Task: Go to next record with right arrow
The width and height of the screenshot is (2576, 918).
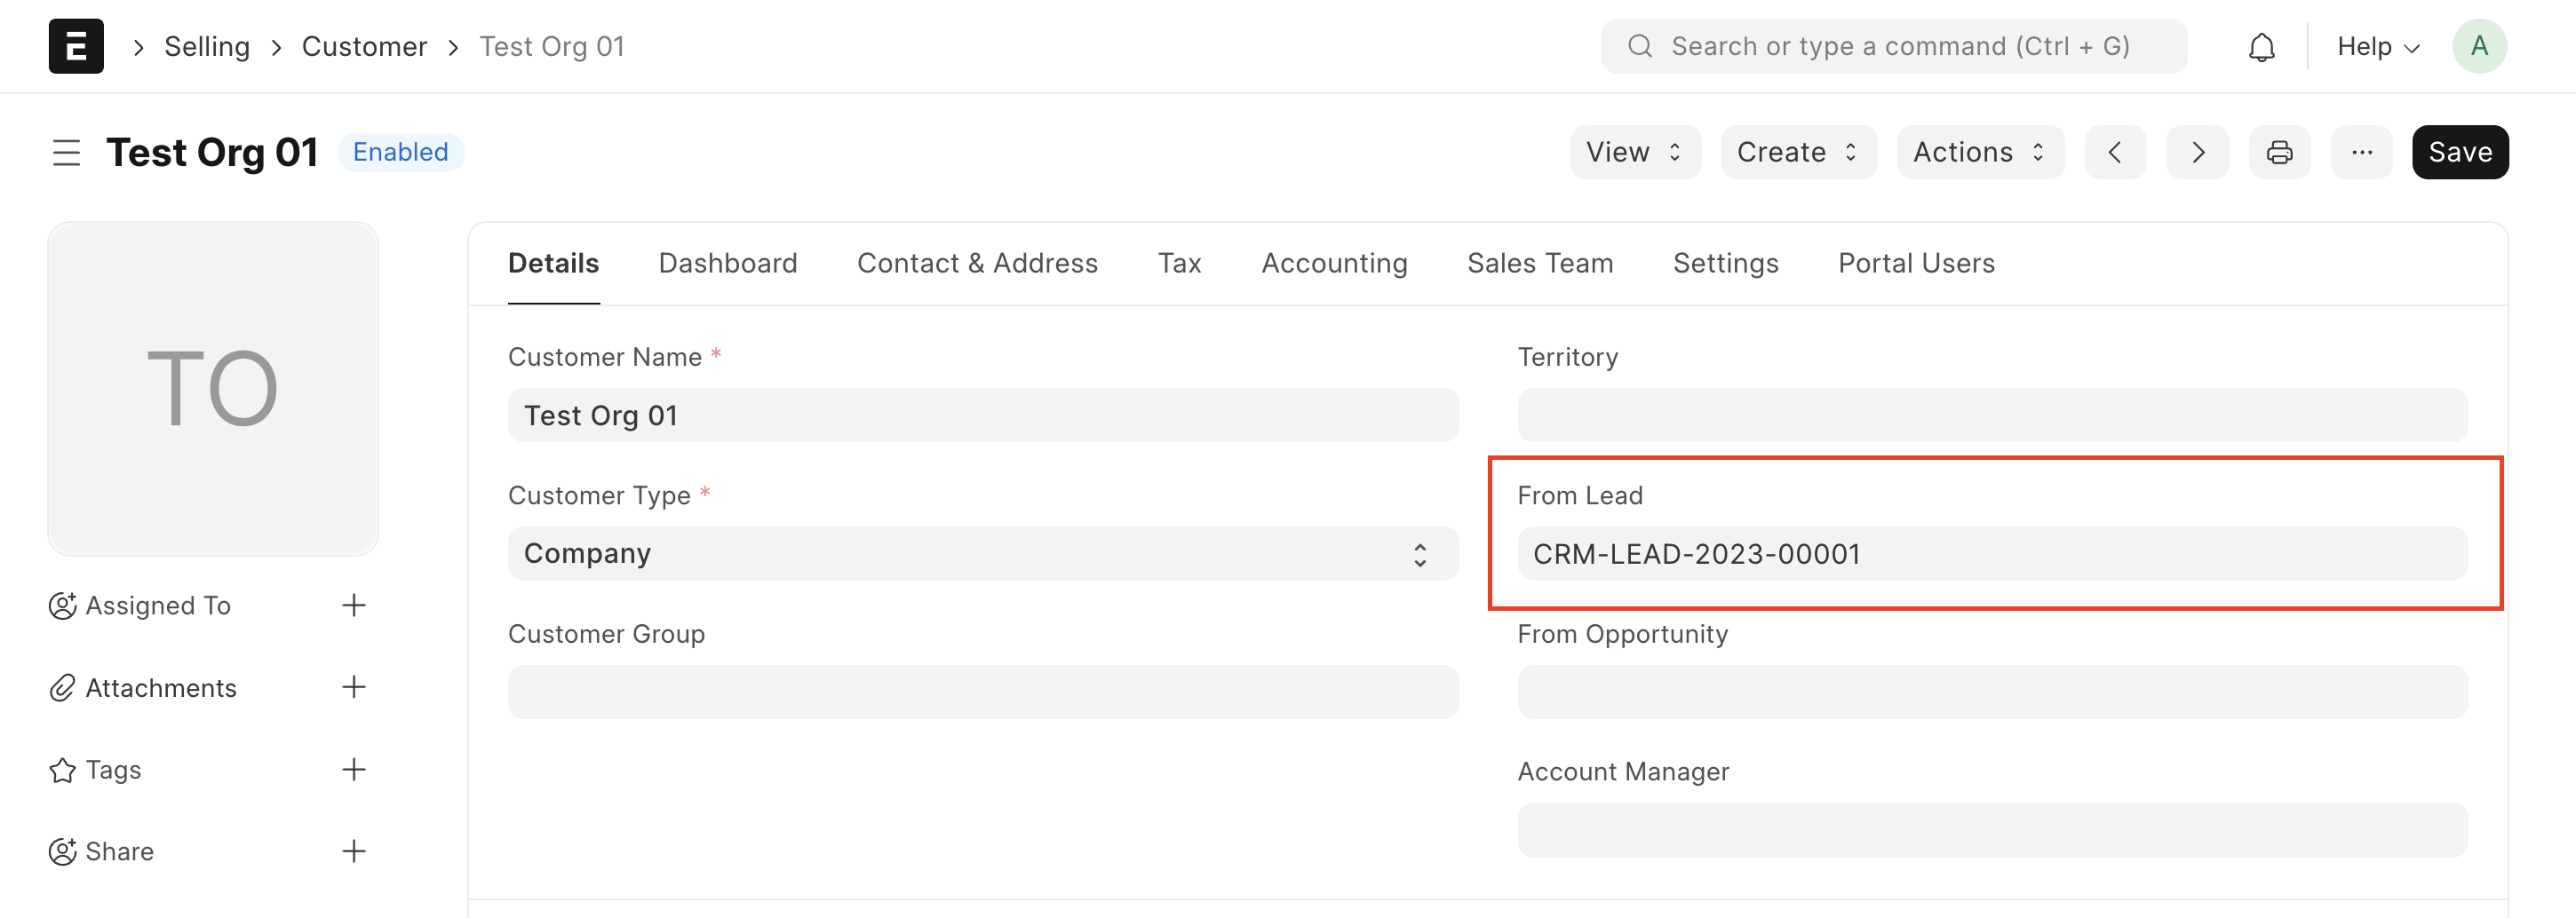Action: point(2197,152)
